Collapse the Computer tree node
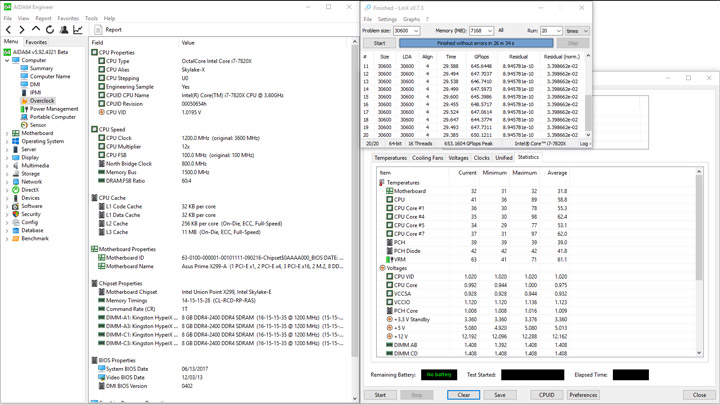 (x=7, y=60)
